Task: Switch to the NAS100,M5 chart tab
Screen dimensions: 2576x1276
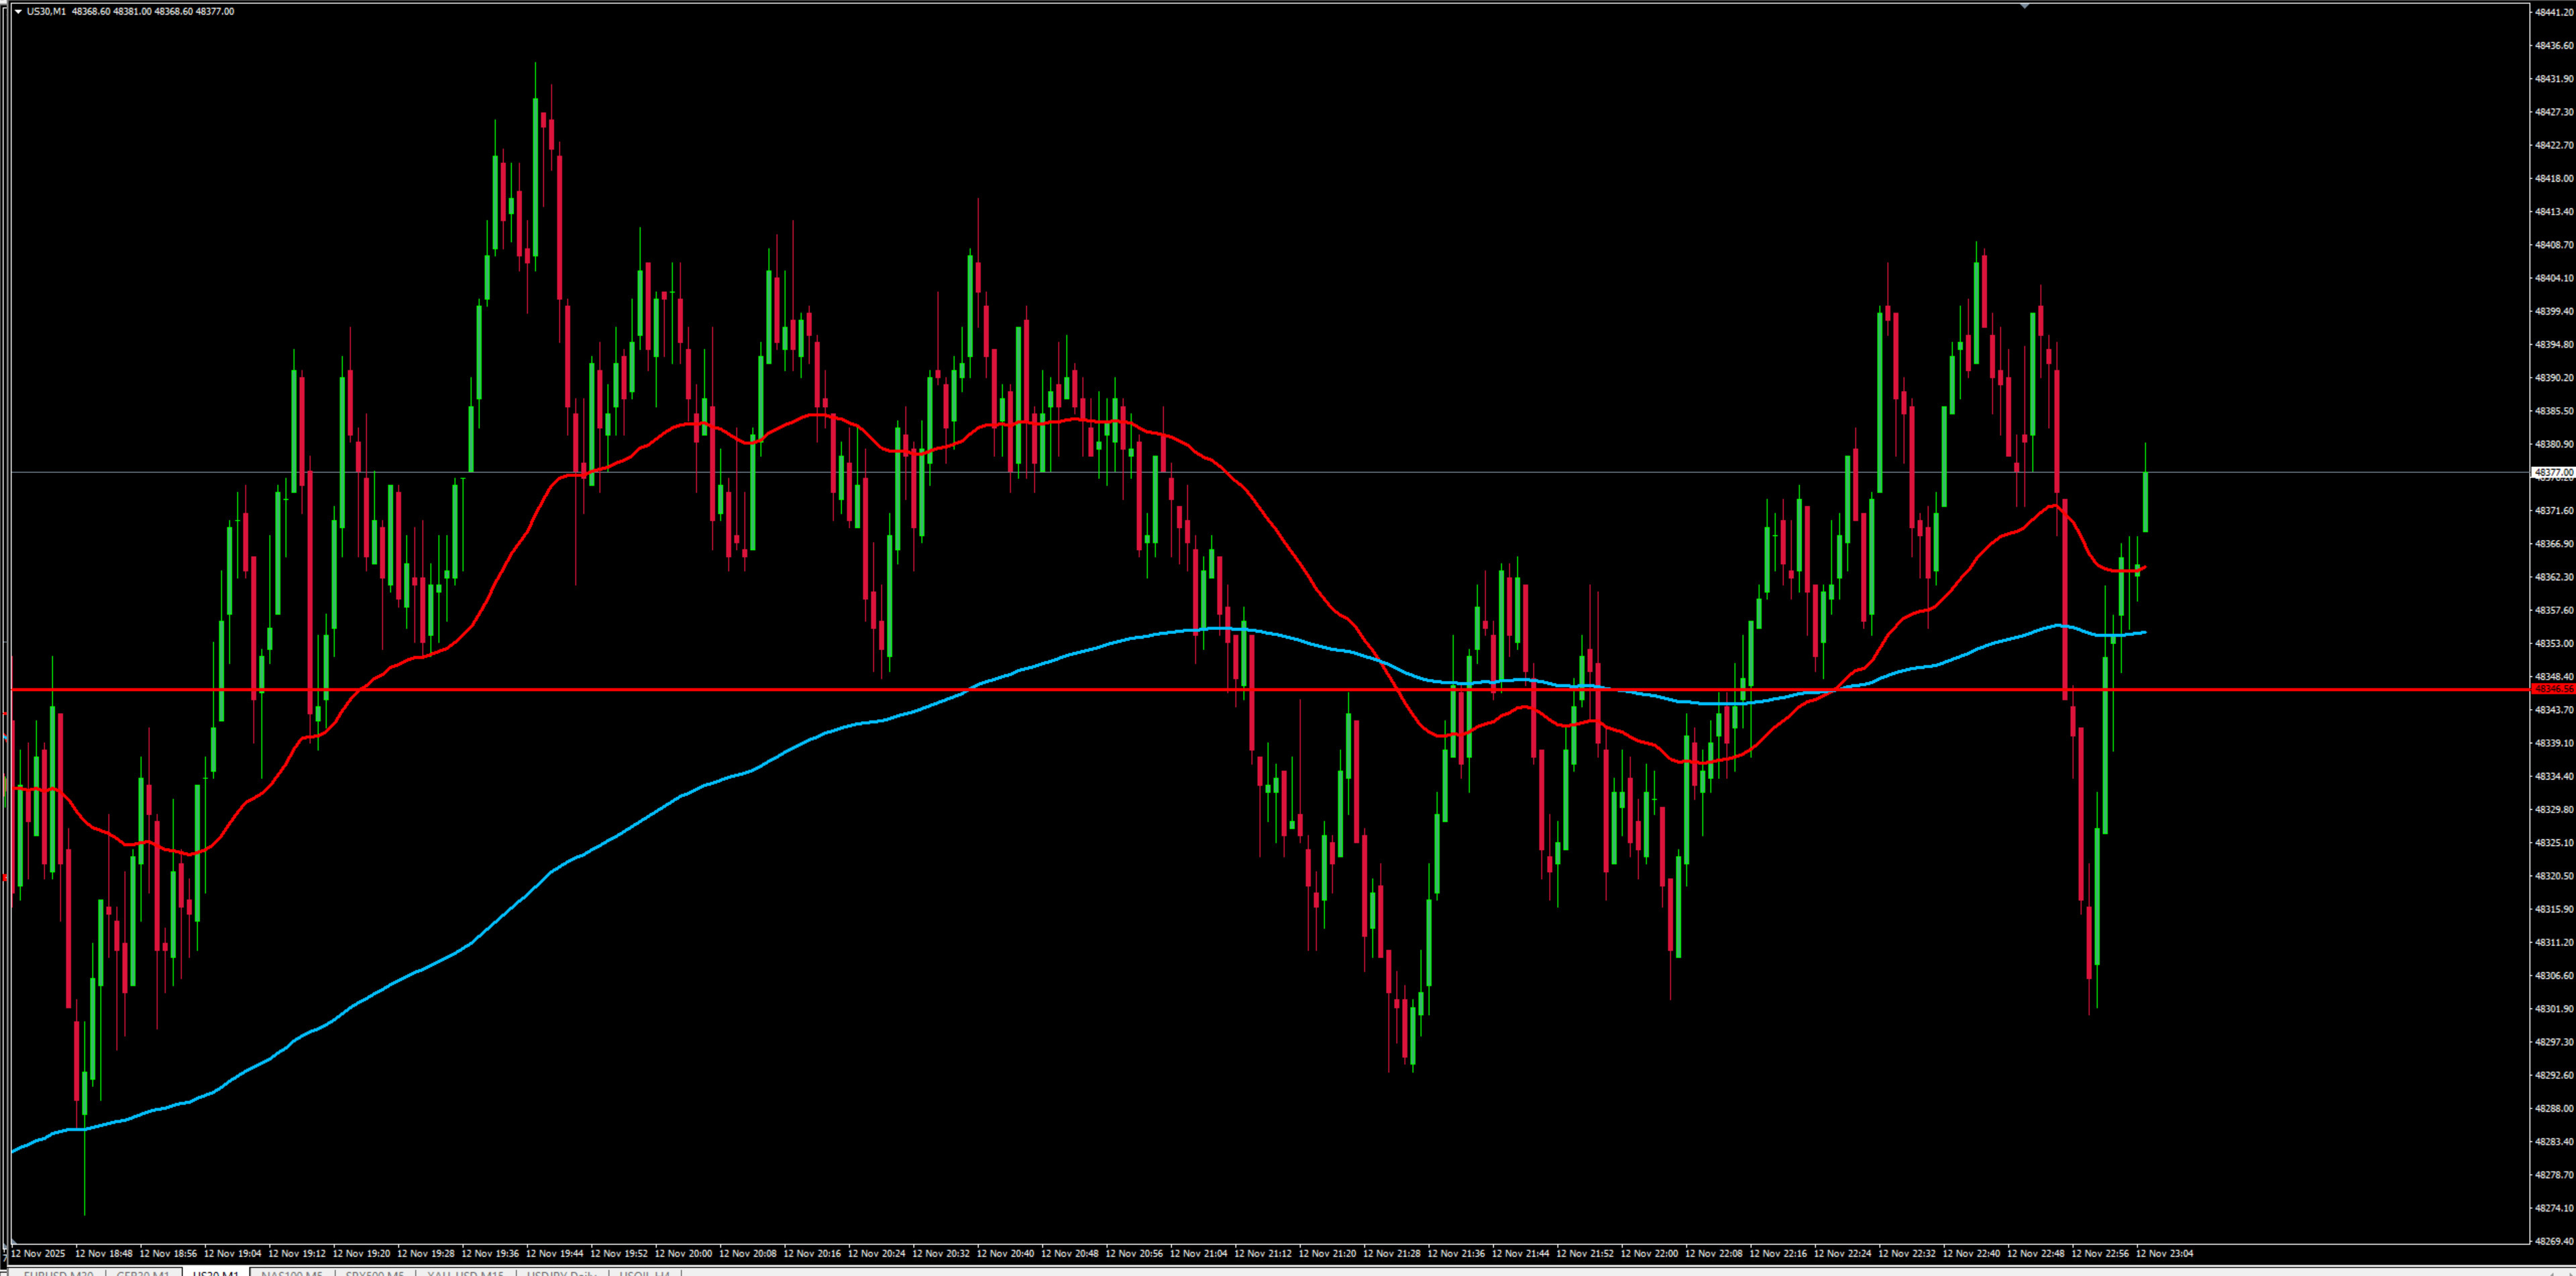Action: [x=291, y=1273]
